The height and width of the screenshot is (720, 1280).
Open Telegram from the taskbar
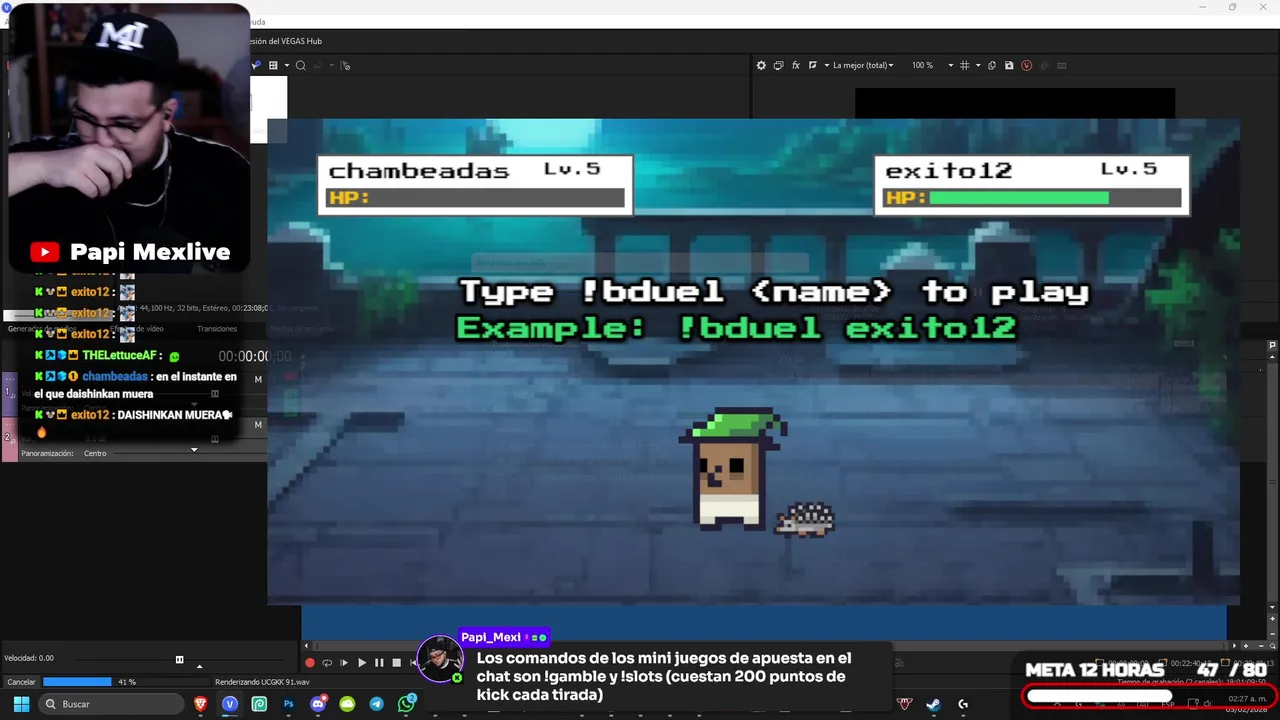tap(376, 704)
